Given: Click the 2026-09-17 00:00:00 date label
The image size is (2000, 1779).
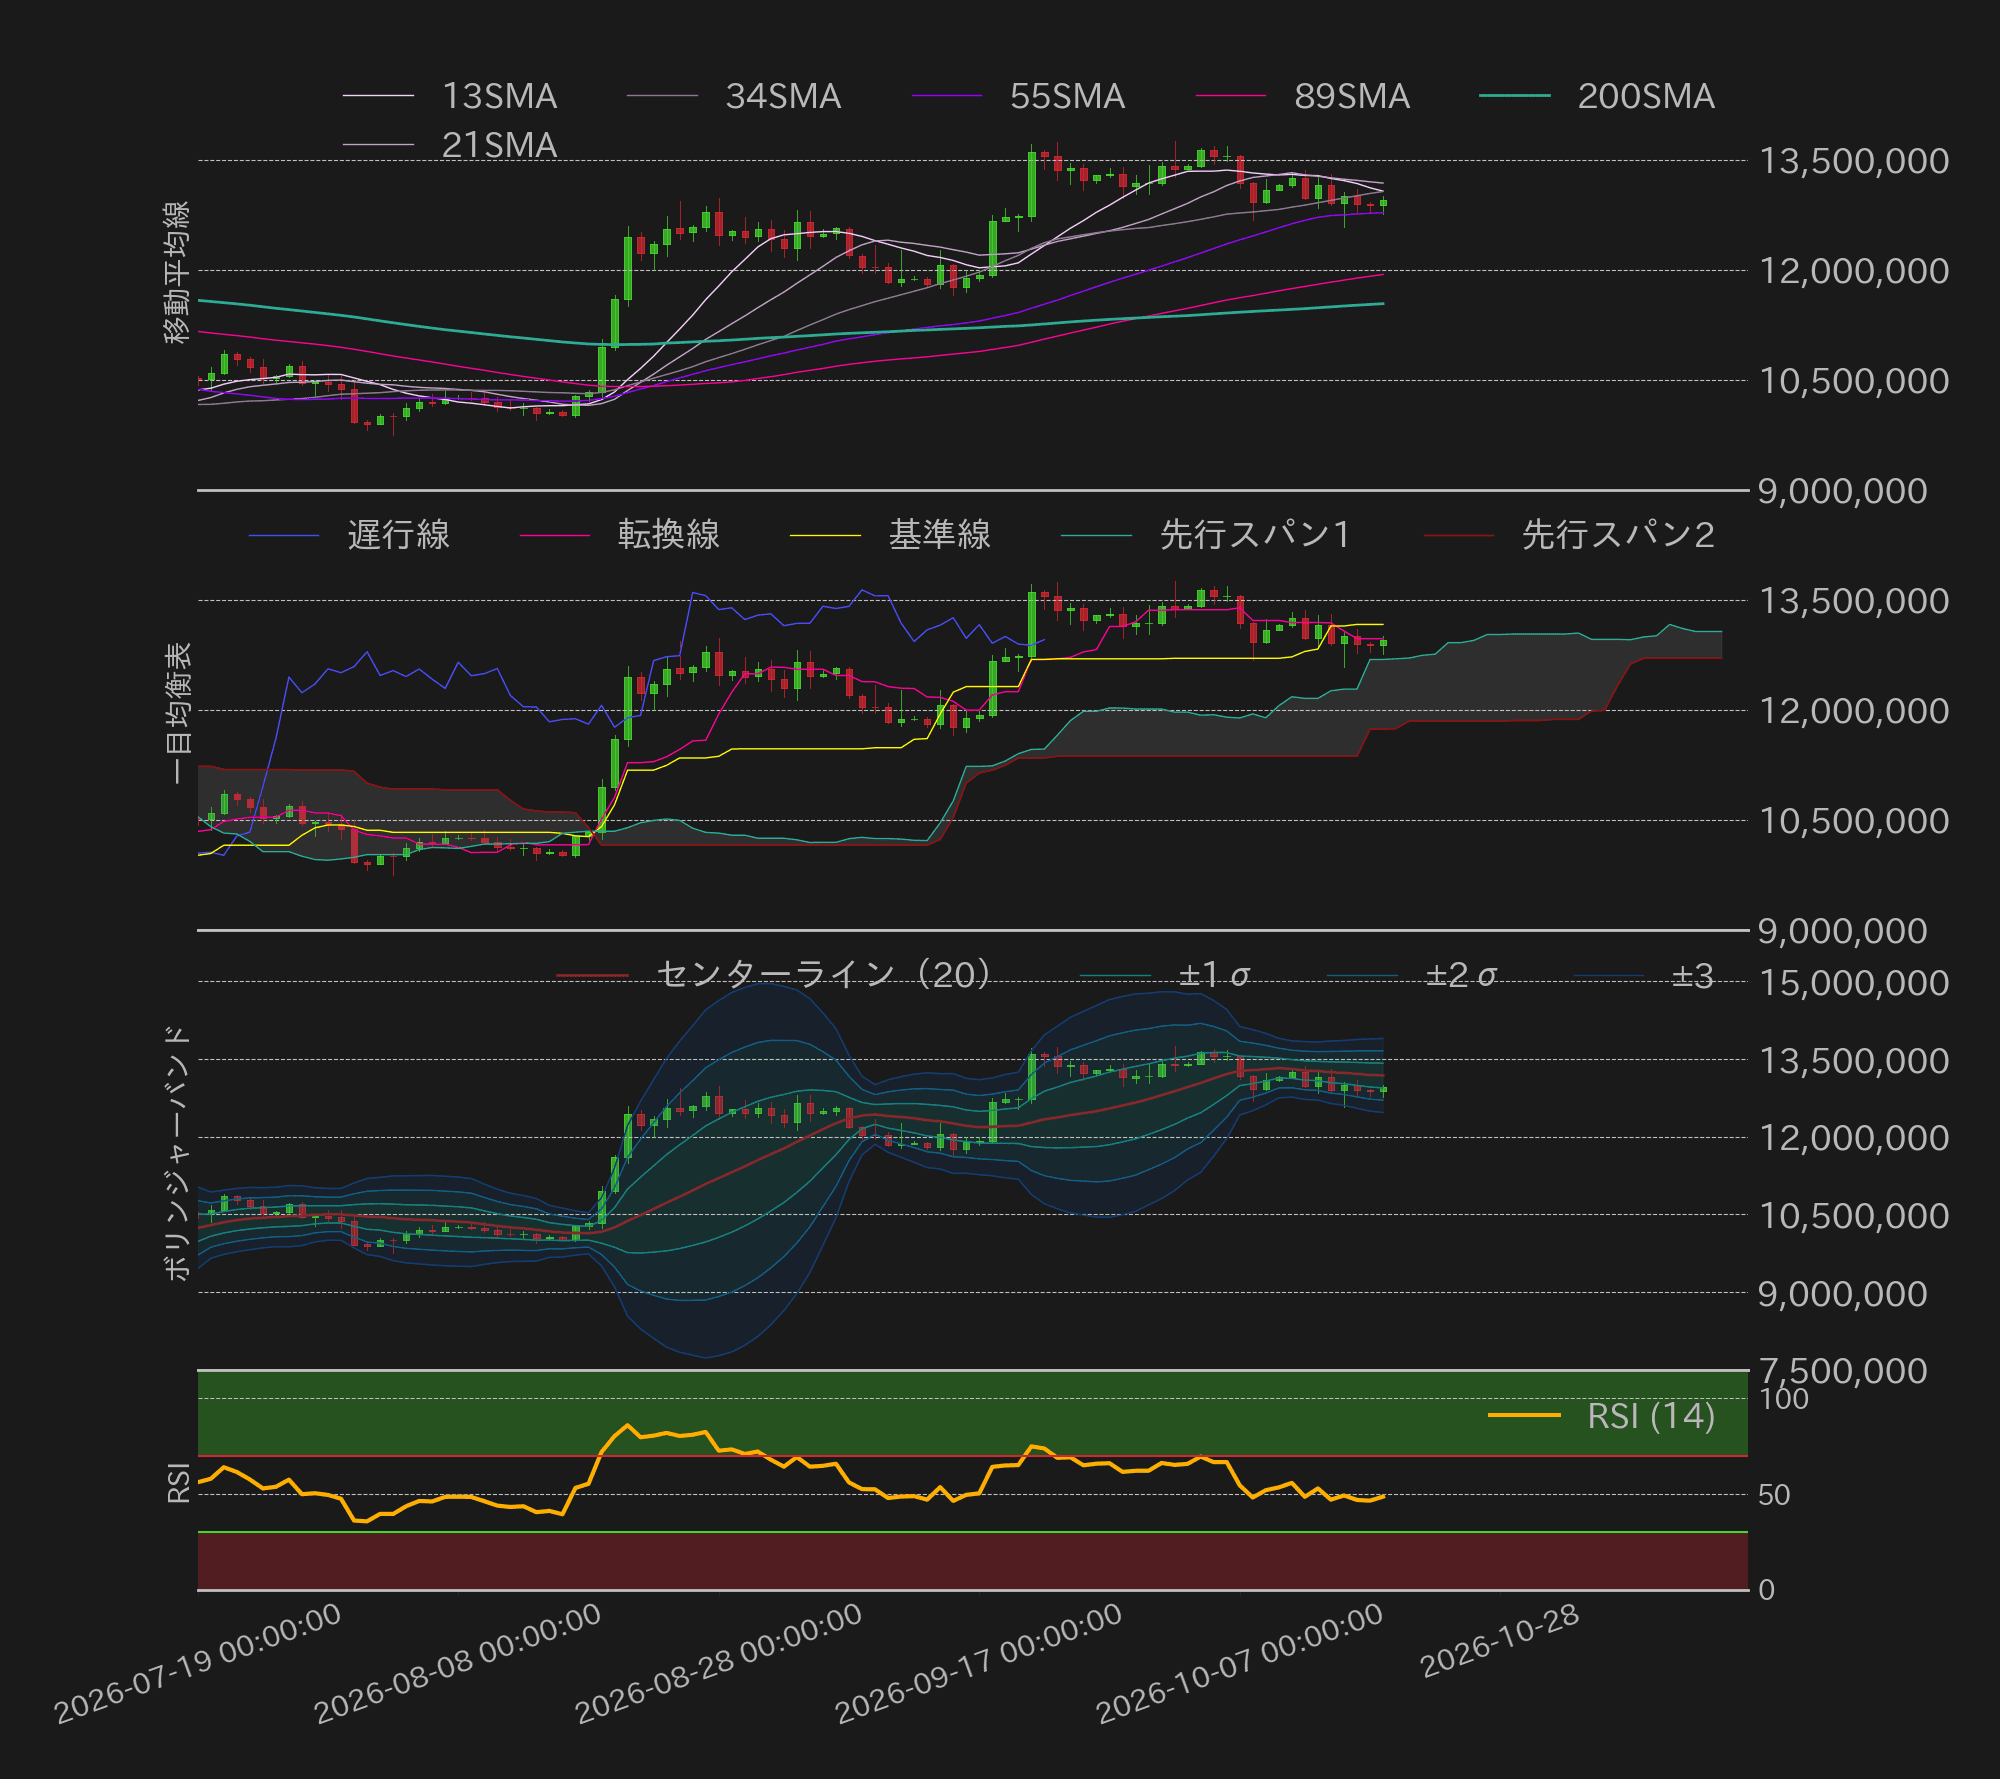Looking at the screenshot, I should [x=979, y=1665].
